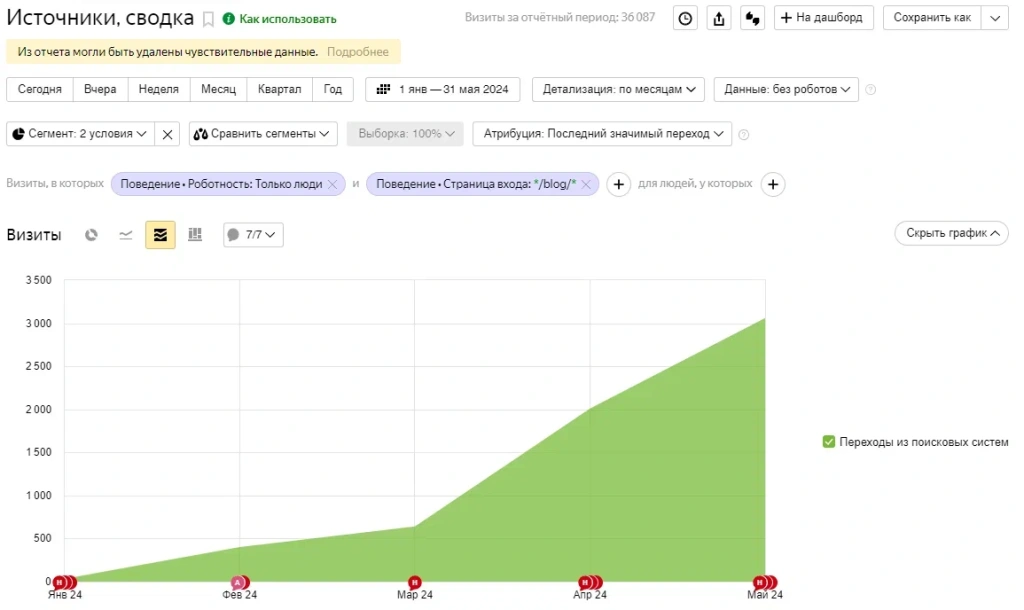Switch to the bar column chart icon
Viewport: 1024px width, 610px height.
point(195,235)
